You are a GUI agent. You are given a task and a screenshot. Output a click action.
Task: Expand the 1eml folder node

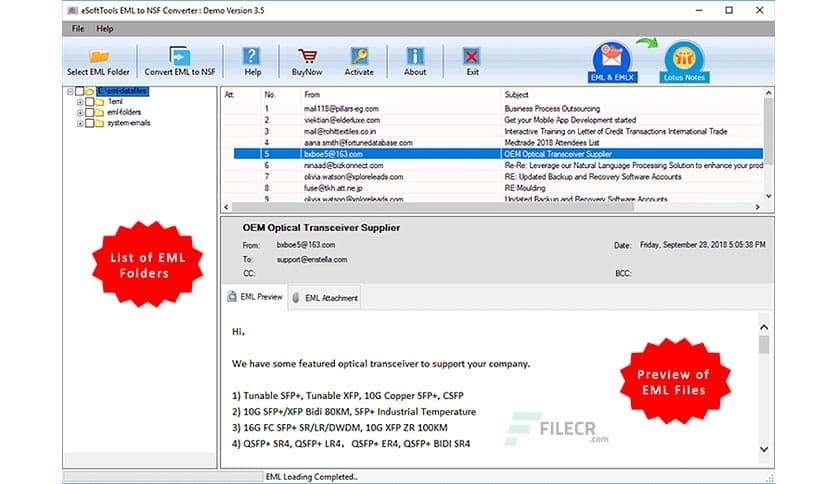[x=80, y=102]
